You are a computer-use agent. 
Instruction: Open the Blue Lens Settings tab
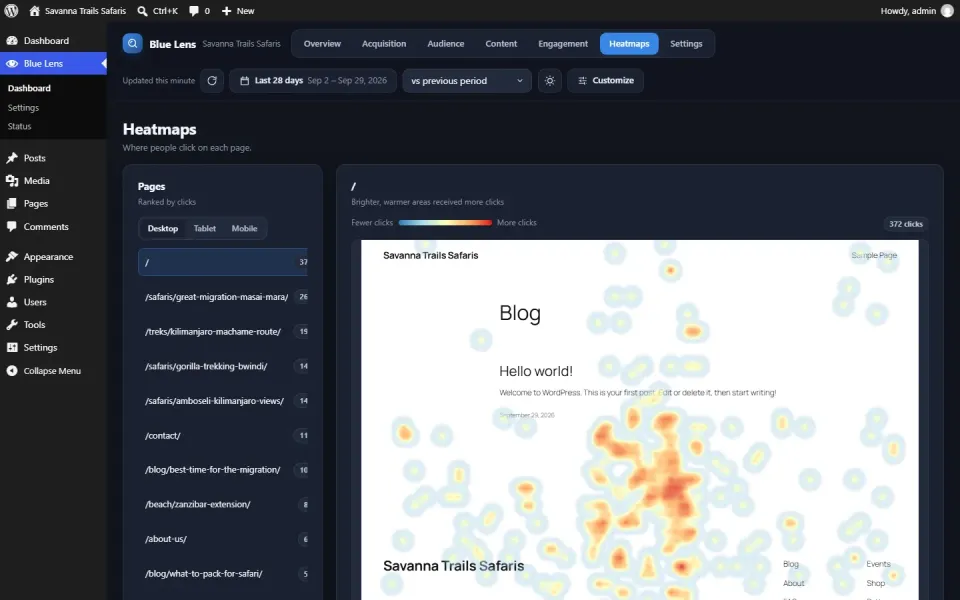(x=686, y=43)
